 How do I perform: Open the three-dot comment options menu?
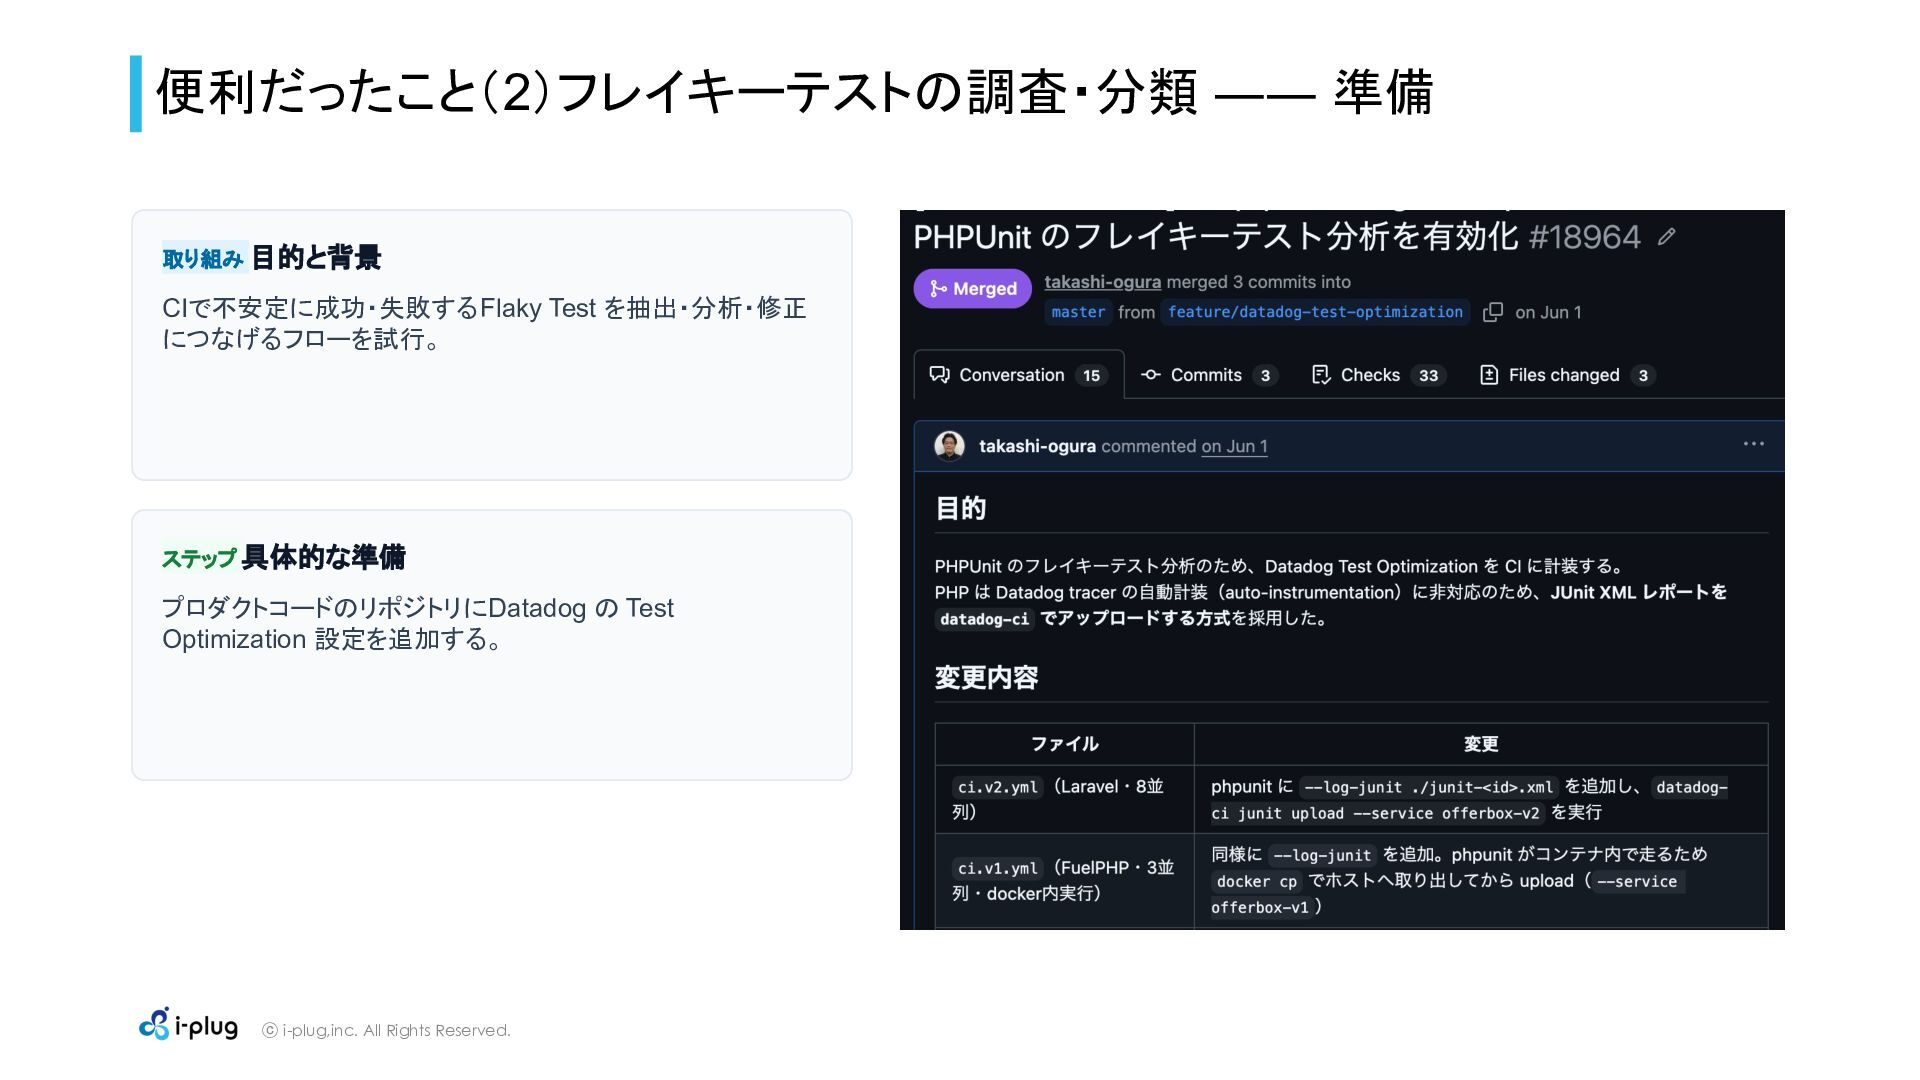(1753, 444)
